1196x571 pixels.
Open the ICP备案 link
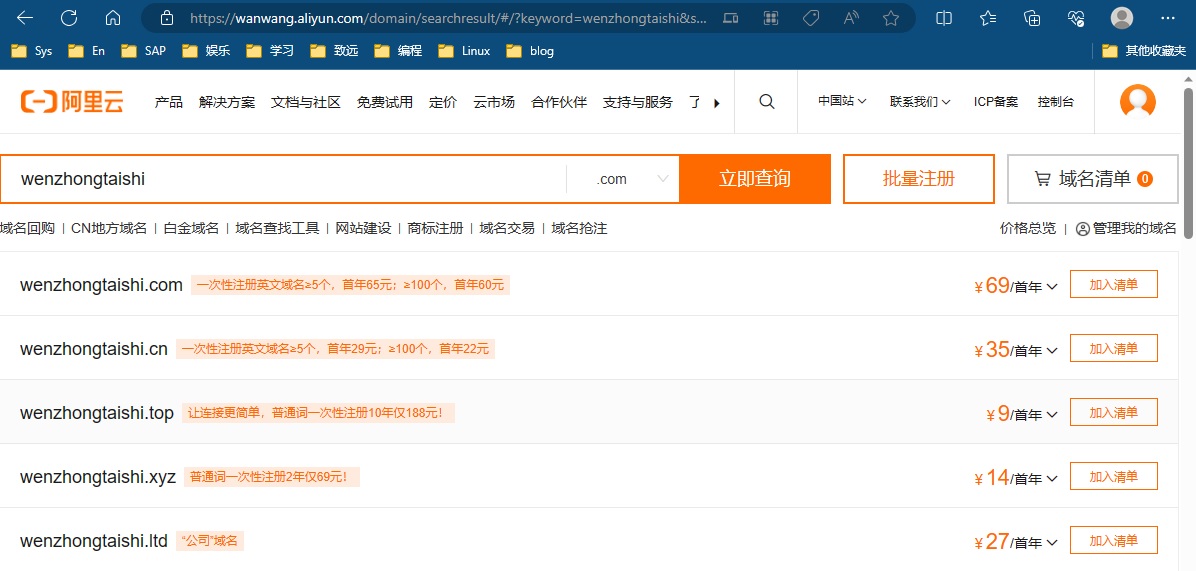point(995,101)
